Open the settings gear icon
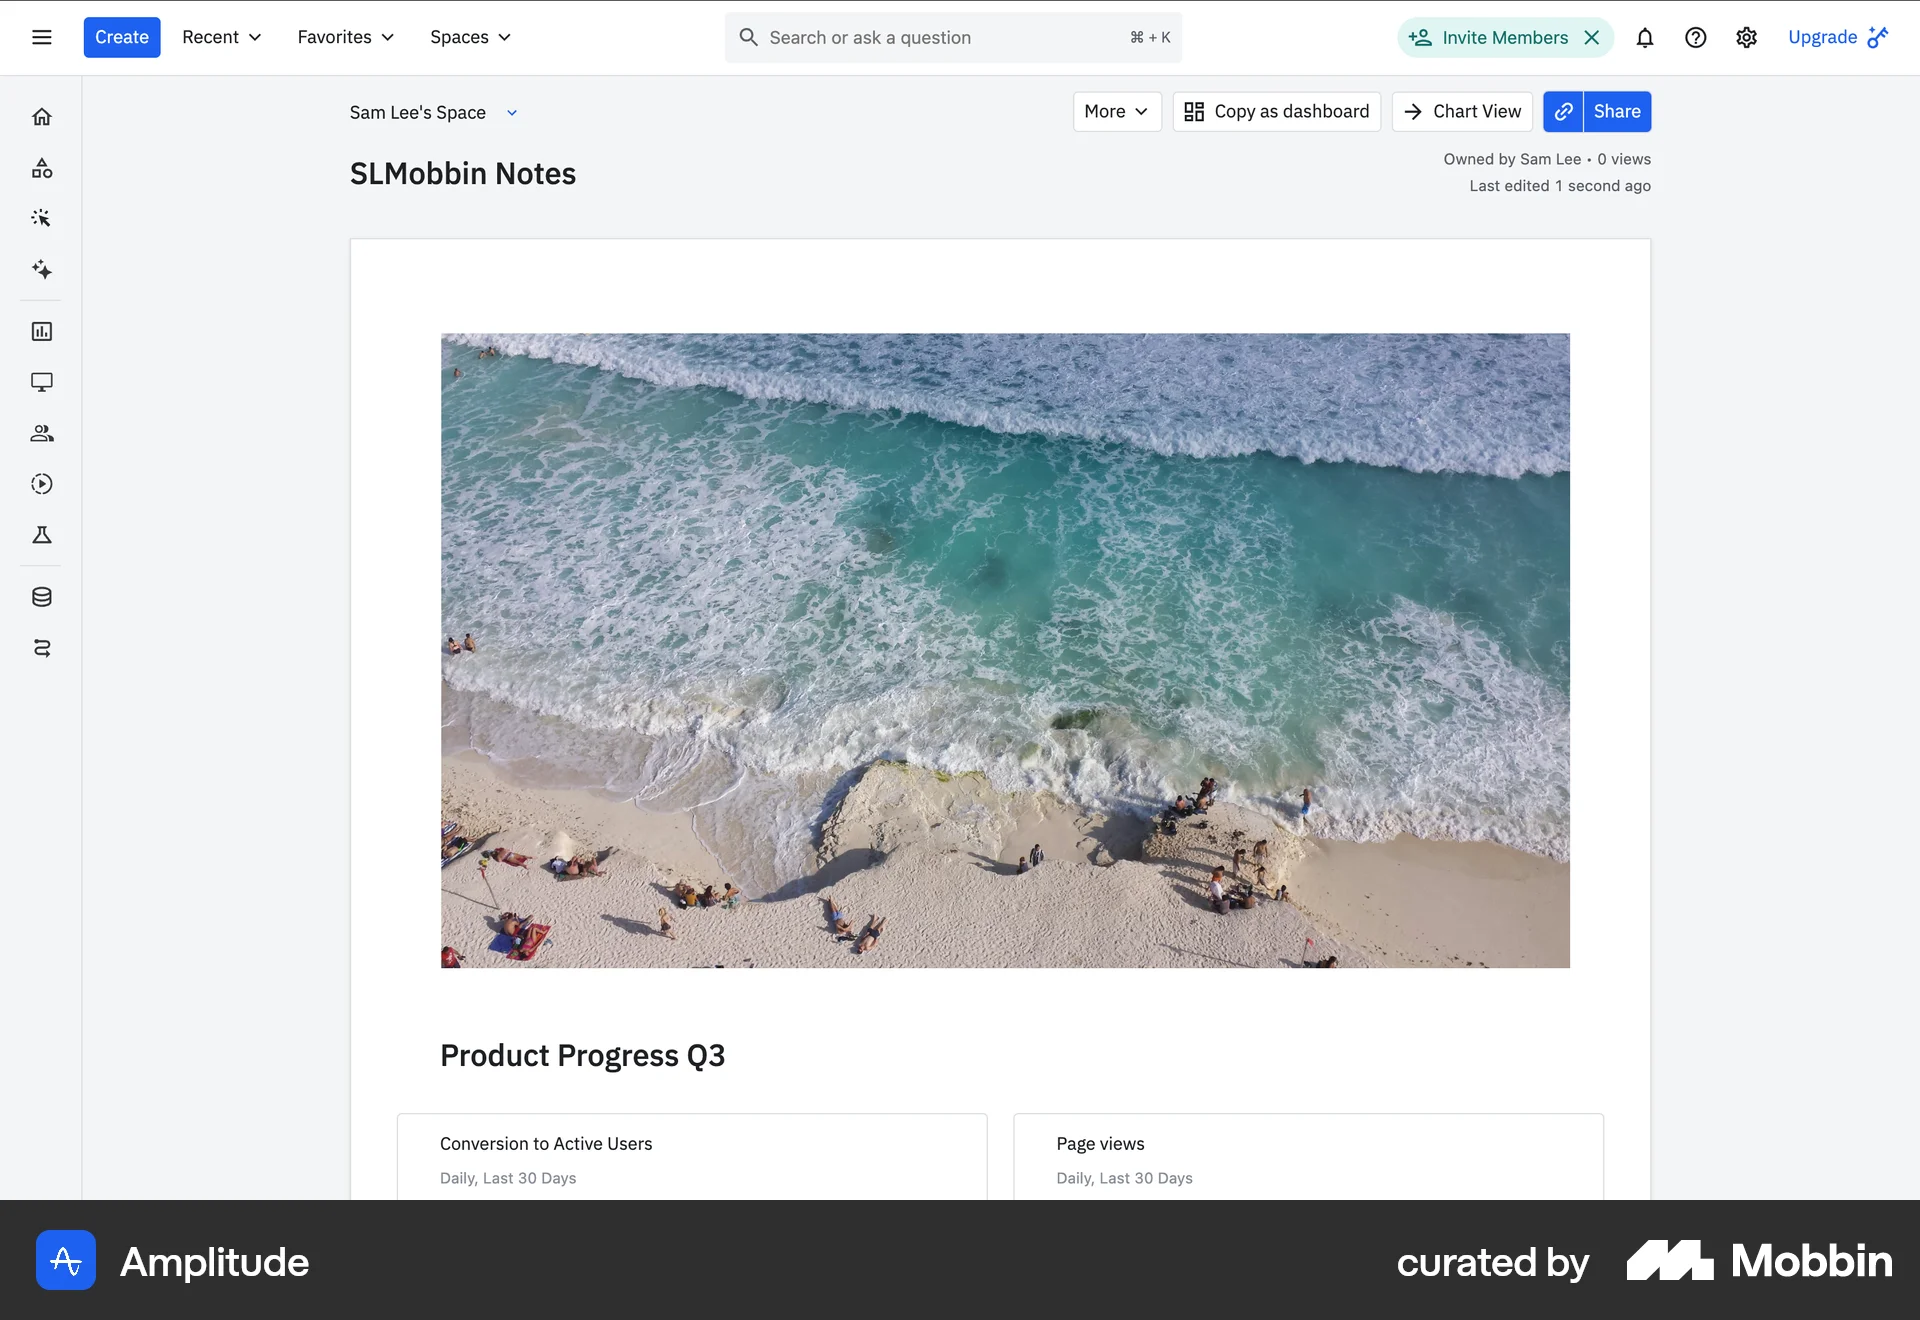 pyautogui.click(x=1746, y=37)
